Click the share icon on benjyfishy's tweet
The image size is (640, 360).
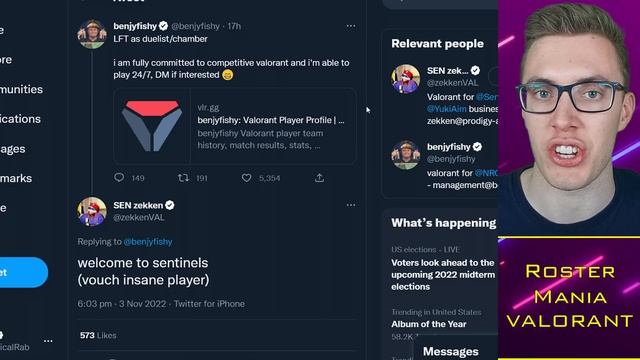[x=319, y=178]
